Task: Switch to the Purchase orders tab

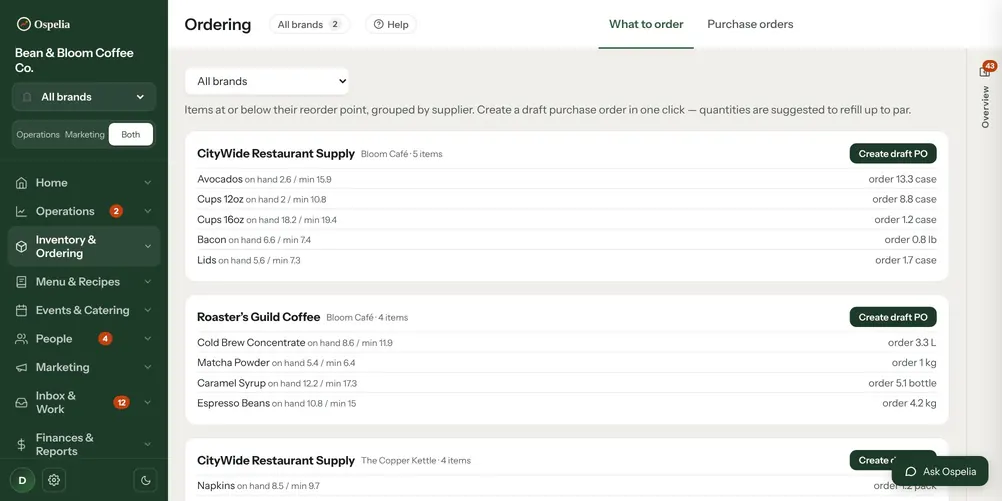Action: (x=750, y=24)
